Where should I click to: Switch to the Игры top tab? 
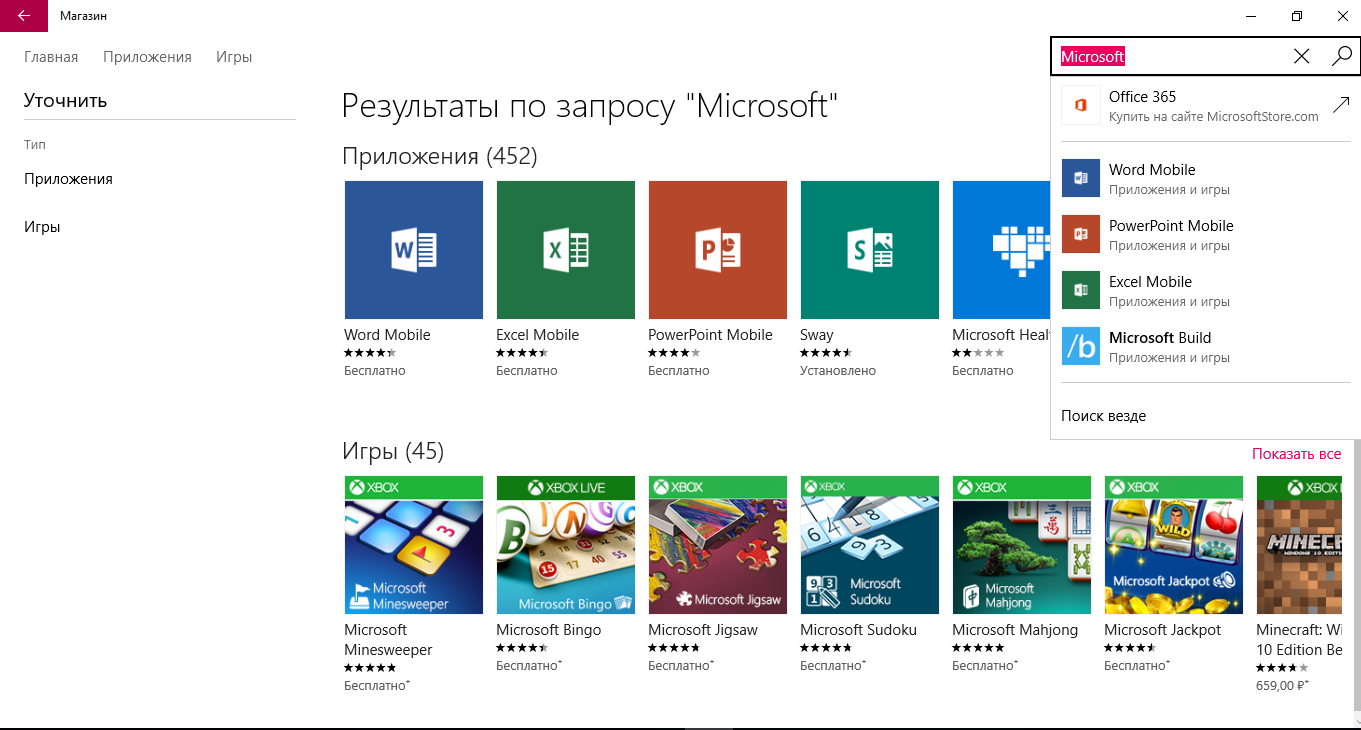click(x=234, y=57)
